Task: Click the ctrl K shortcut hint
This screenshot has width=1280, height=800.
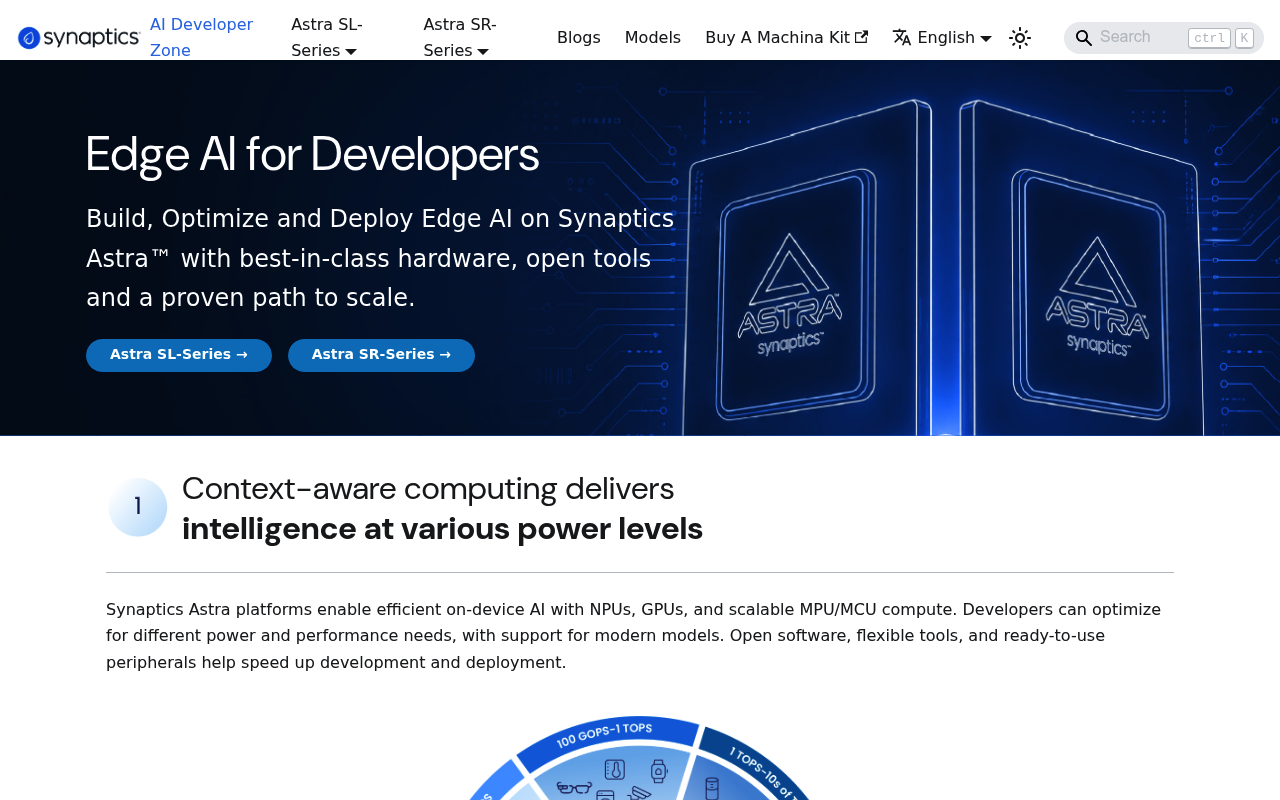Action: tap(1220, 38)
